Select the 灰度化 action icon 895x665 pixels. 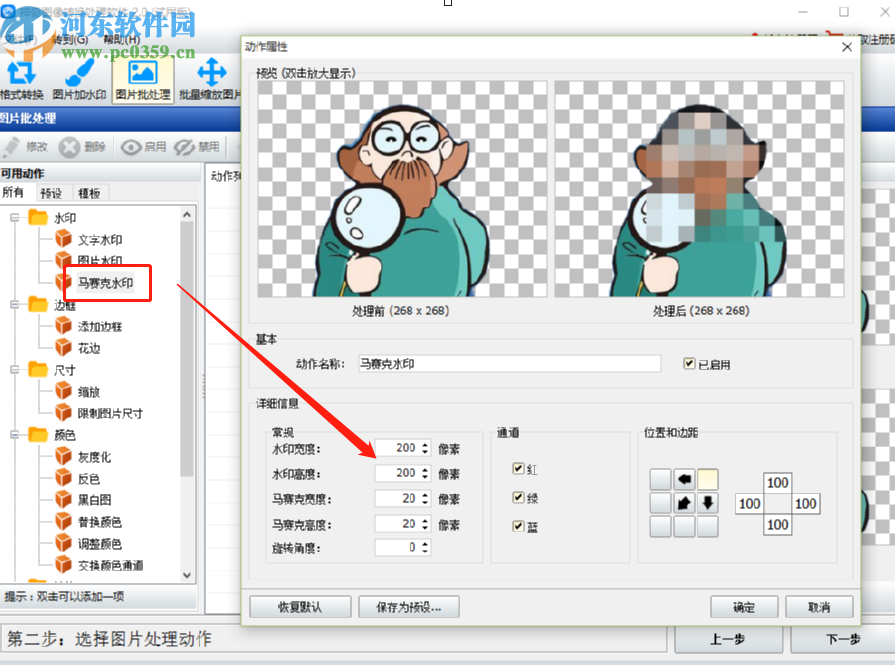(x=63, y=456)
